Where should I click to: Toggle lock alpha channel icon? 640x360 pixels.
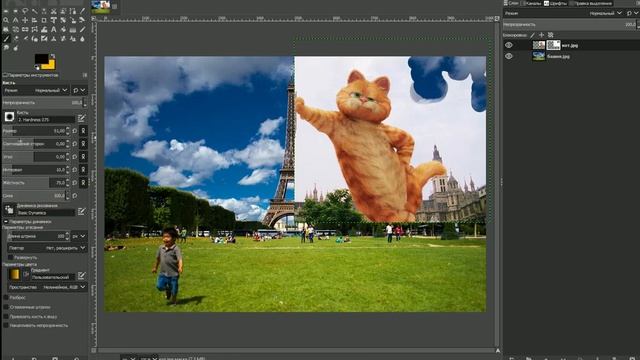pos(551,35)
